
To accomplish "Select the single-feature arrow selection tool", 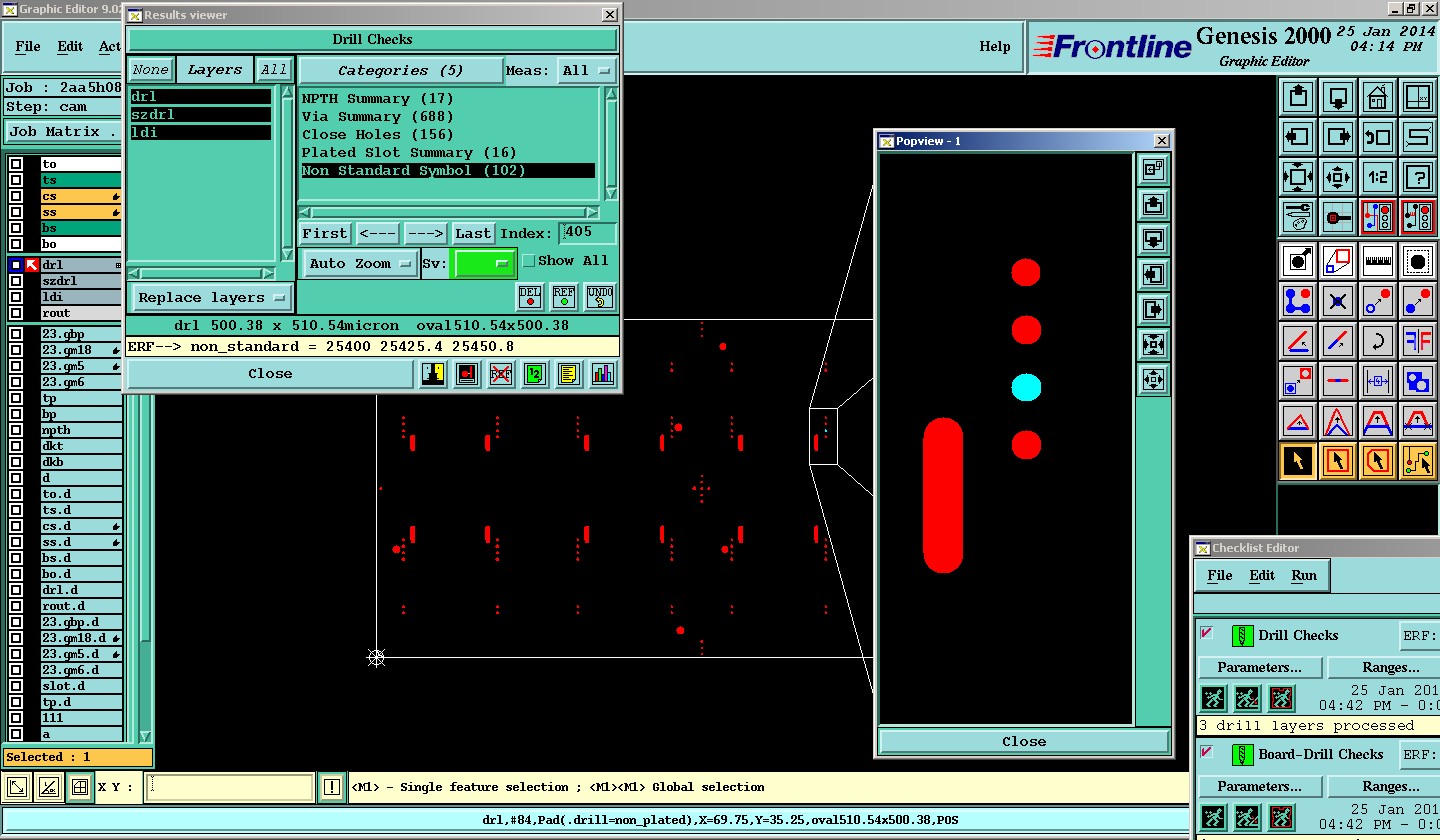I will pos(1298,461).
